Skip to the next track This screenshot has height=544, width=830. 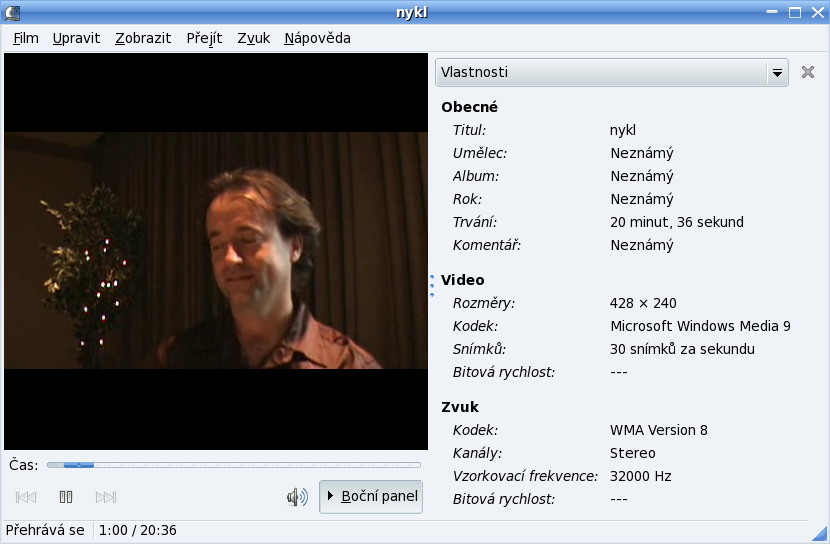pos(106,497)
